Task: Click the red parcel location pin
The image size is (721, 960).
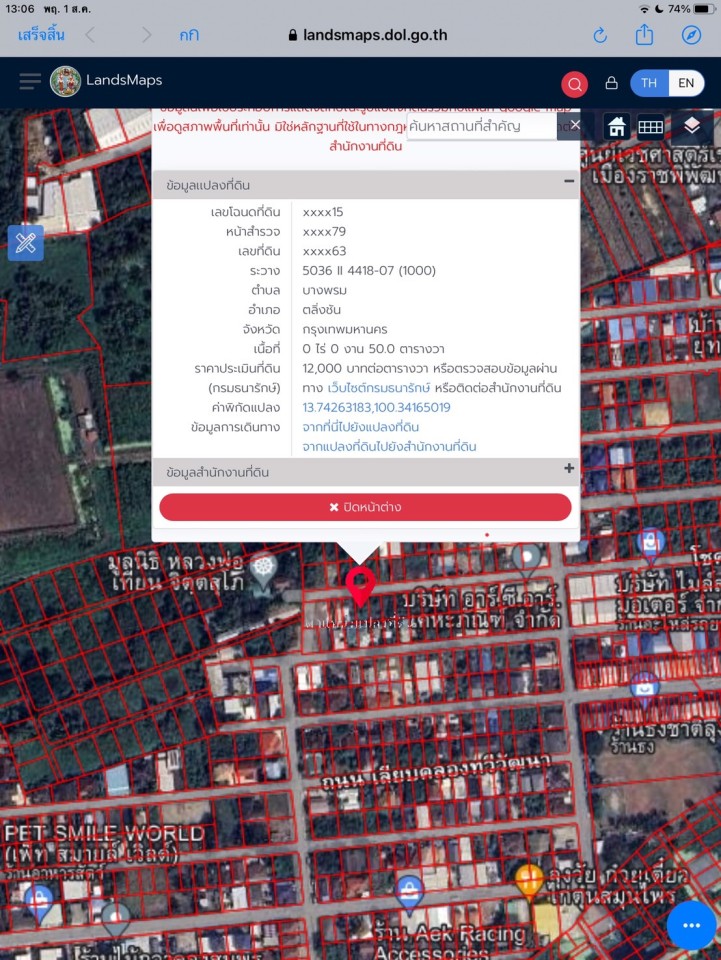Action: (360, 585)
